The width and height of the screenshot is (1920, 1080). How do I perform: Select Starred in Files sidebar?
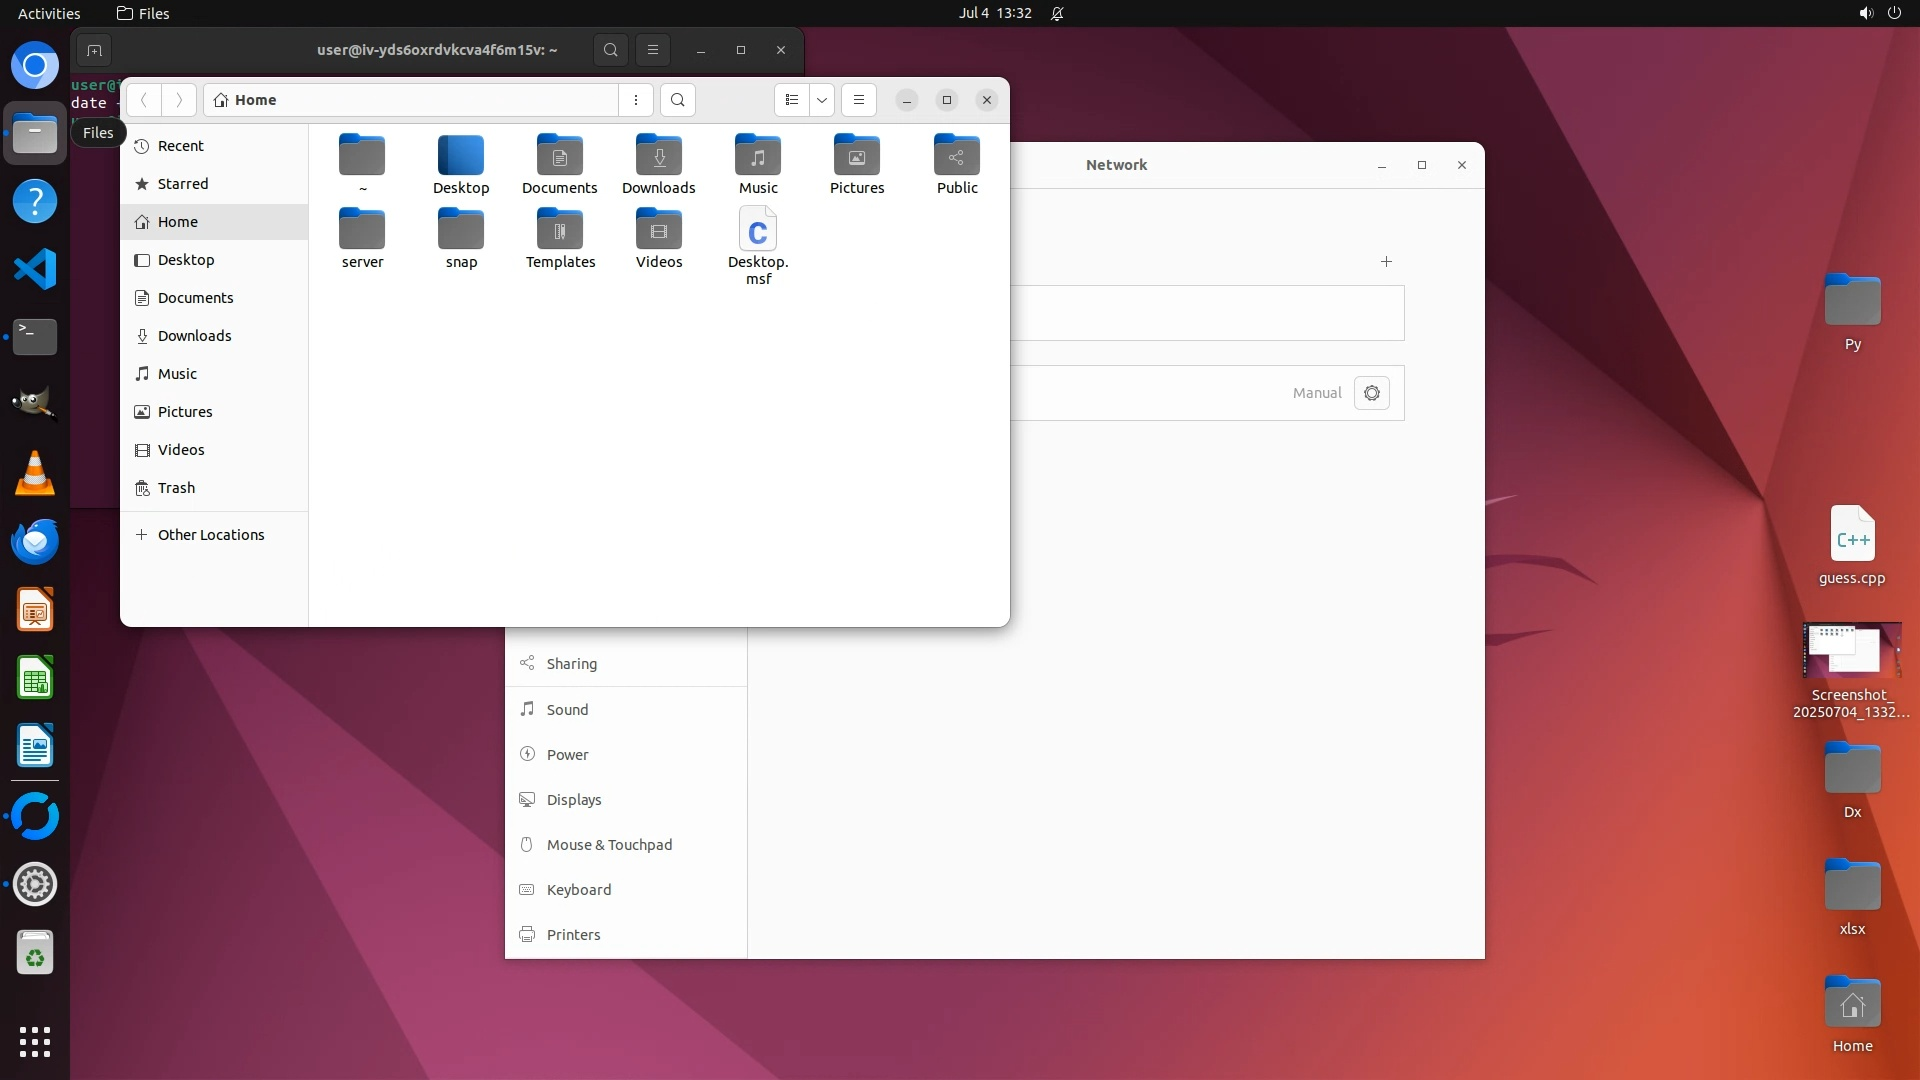pyautogui.click(x=183, y=184)
